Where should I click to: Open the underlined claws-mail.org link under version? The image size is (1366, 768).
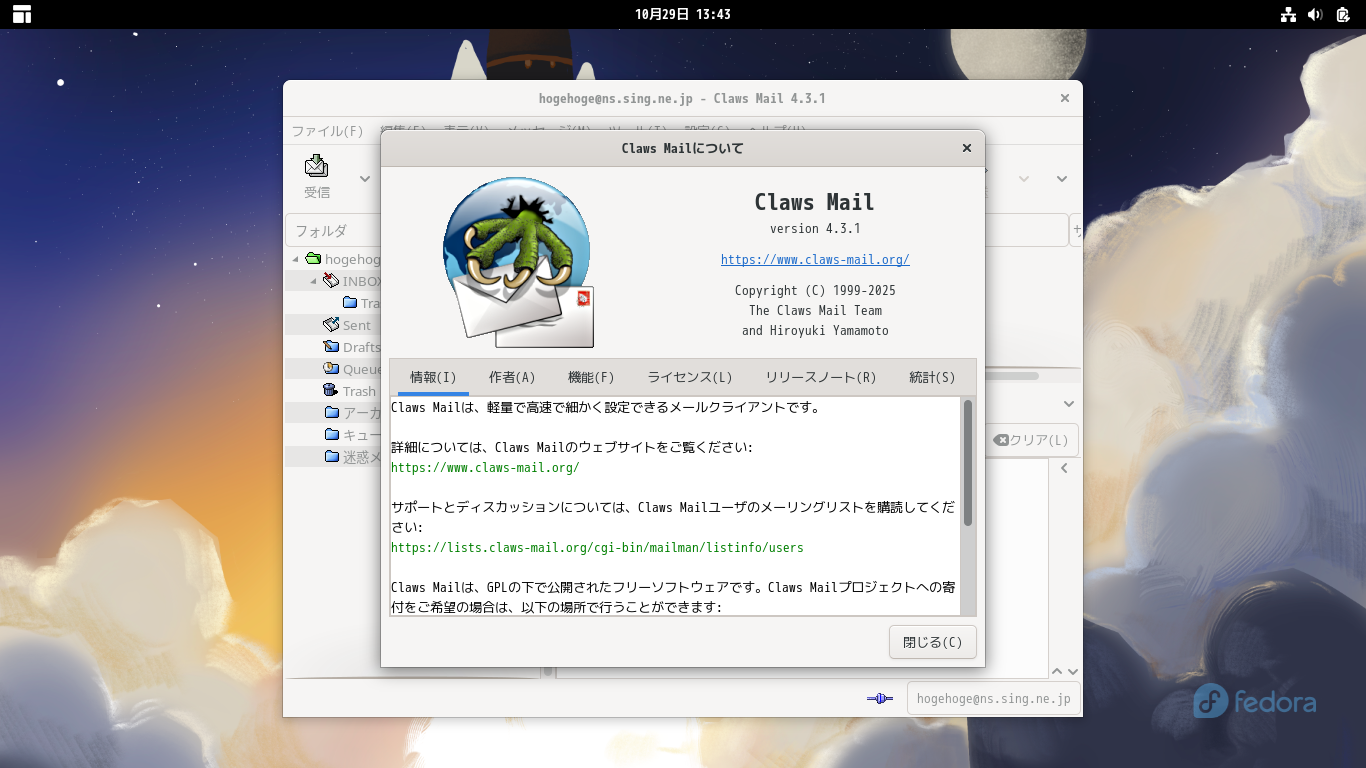[815, 260]
